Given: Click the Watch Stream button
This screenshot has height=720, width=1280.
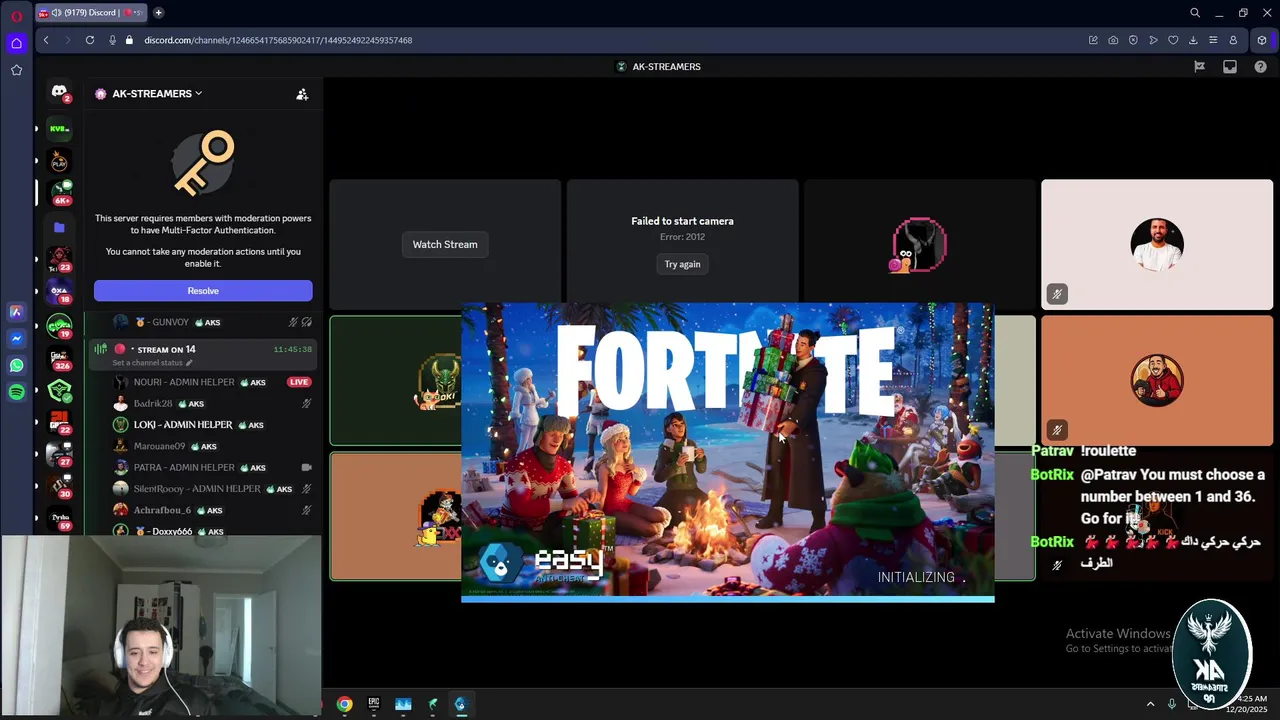Looking at the screenshot, I should tap(445, 244).
